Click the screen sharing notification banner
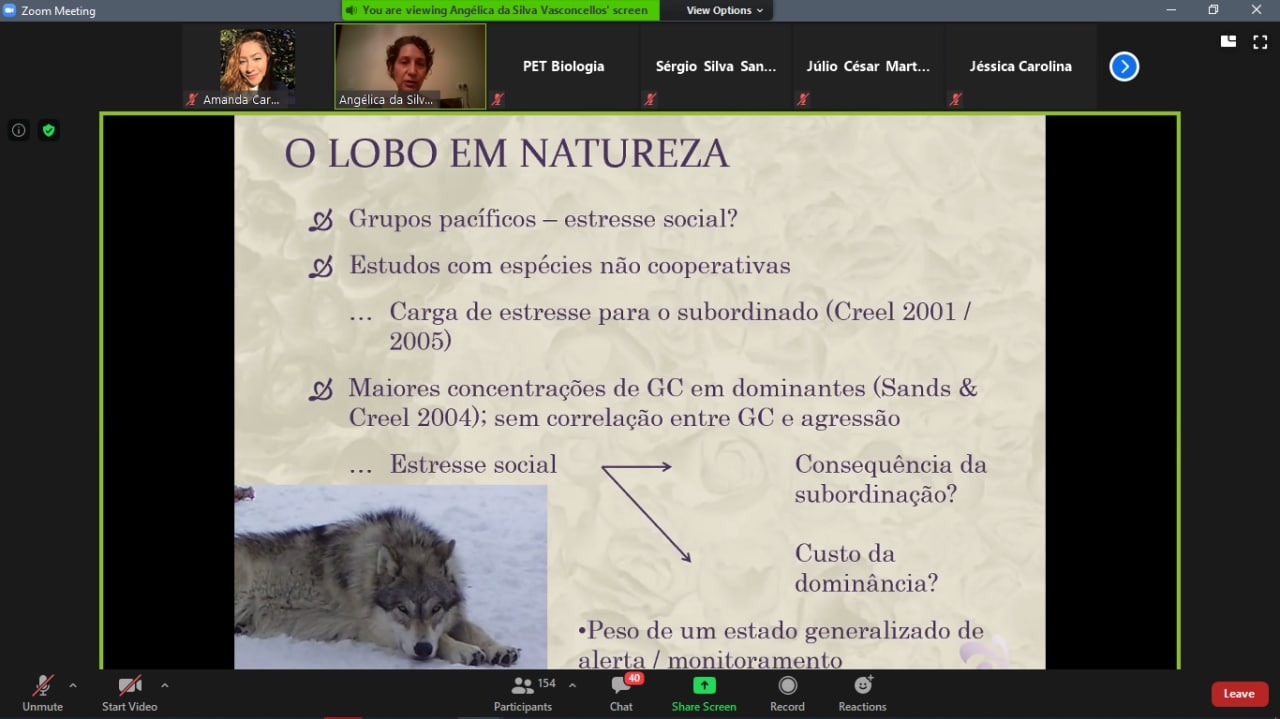 [x=501, y=10]
